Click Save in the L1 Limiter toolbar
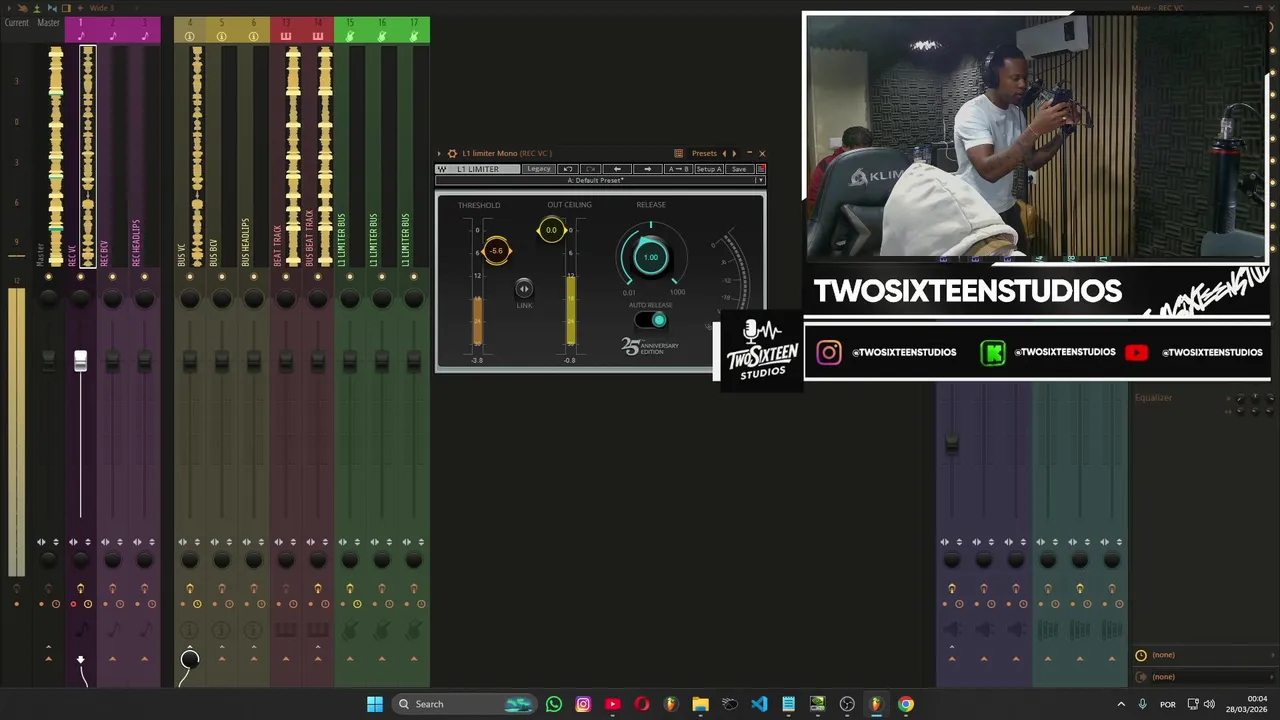The height and width of the screenshot is (720, 1280). click(739, 169)
